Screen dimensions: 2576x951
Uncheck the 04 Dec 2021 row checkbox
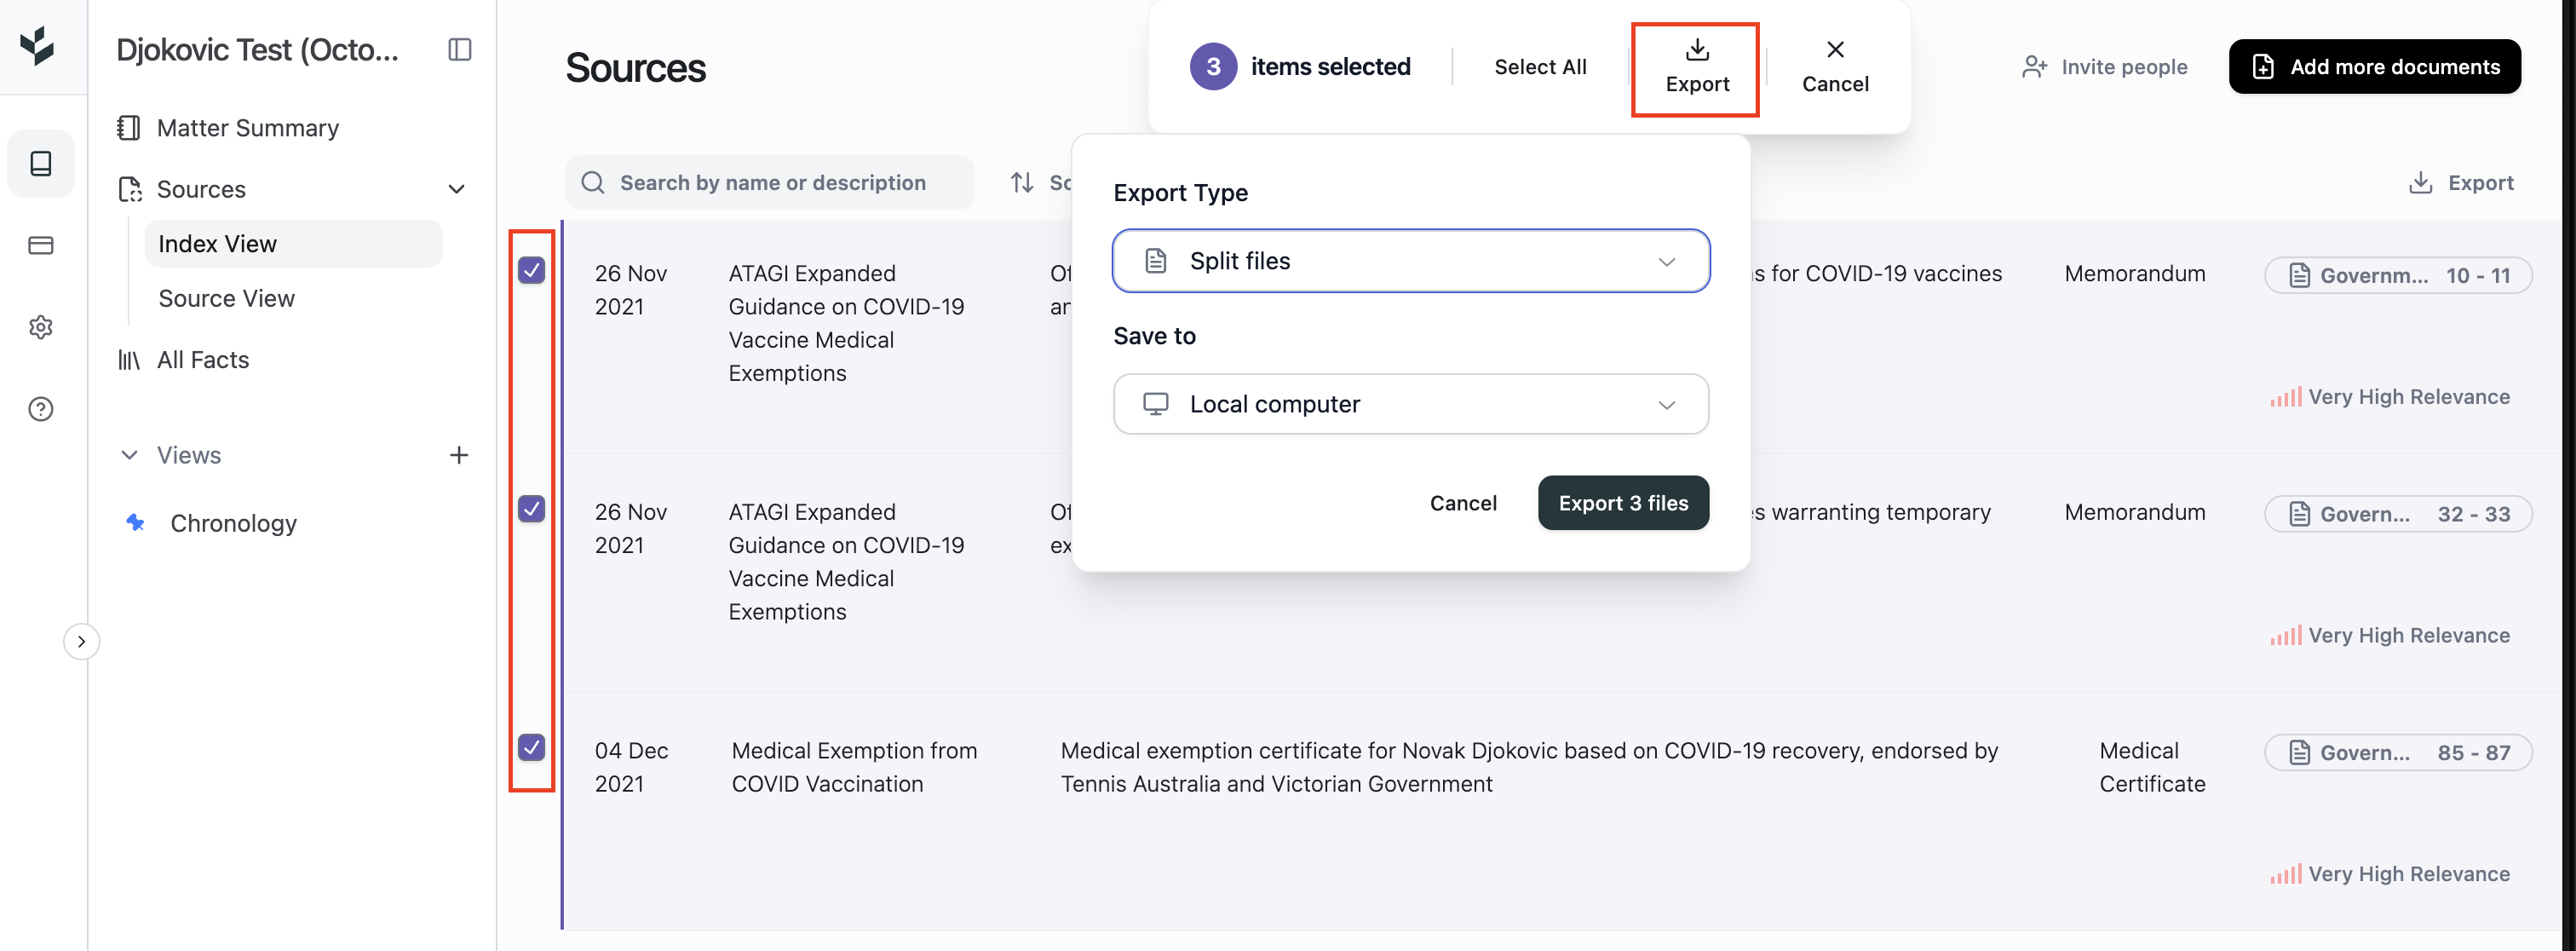532,747
